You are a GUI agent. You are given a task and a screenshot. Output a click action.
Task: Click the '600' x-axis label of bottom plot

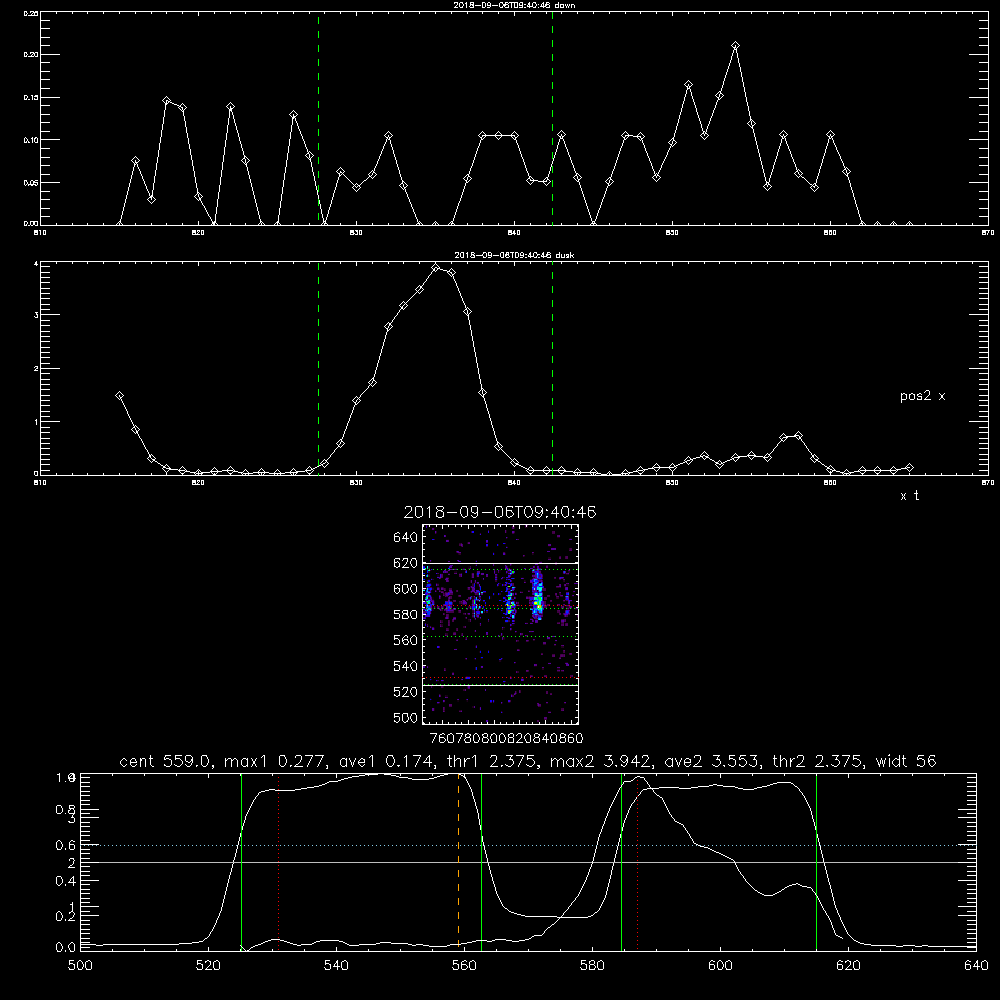720,966
